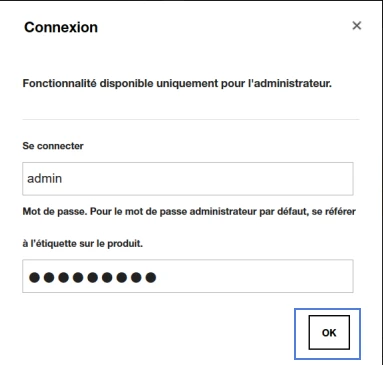The image size is (383, 365).
Task: Confirm the login with the OK button
Action: click(329, 332)
